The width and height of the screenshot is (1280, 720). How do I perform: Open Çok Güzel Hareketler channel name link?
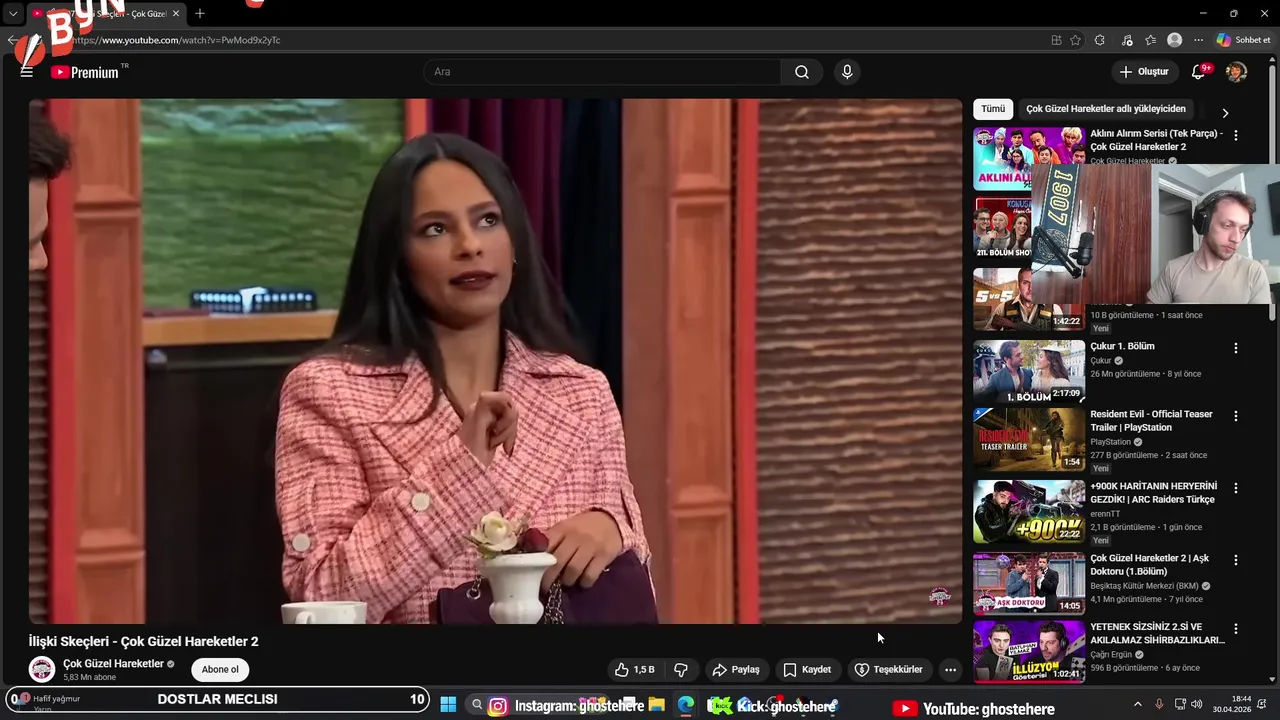tap(113, 664)
